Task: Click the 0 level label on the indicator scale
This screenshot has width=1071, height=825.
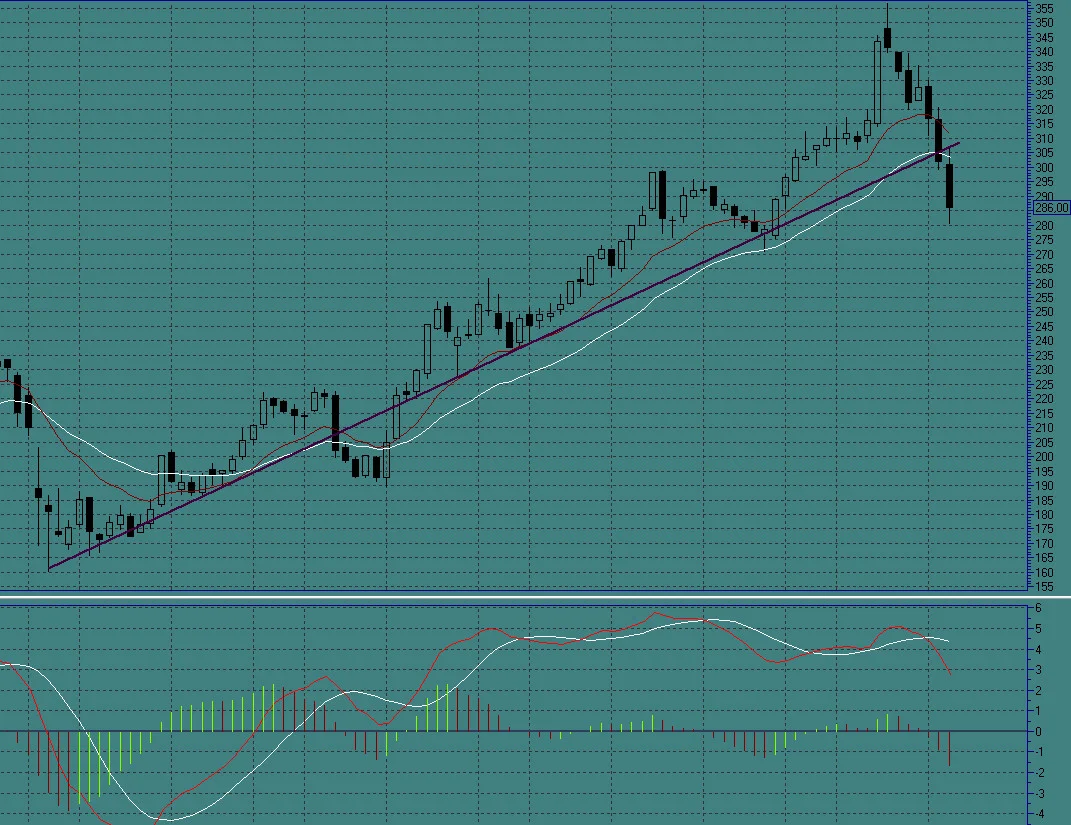Action: 1039,731
